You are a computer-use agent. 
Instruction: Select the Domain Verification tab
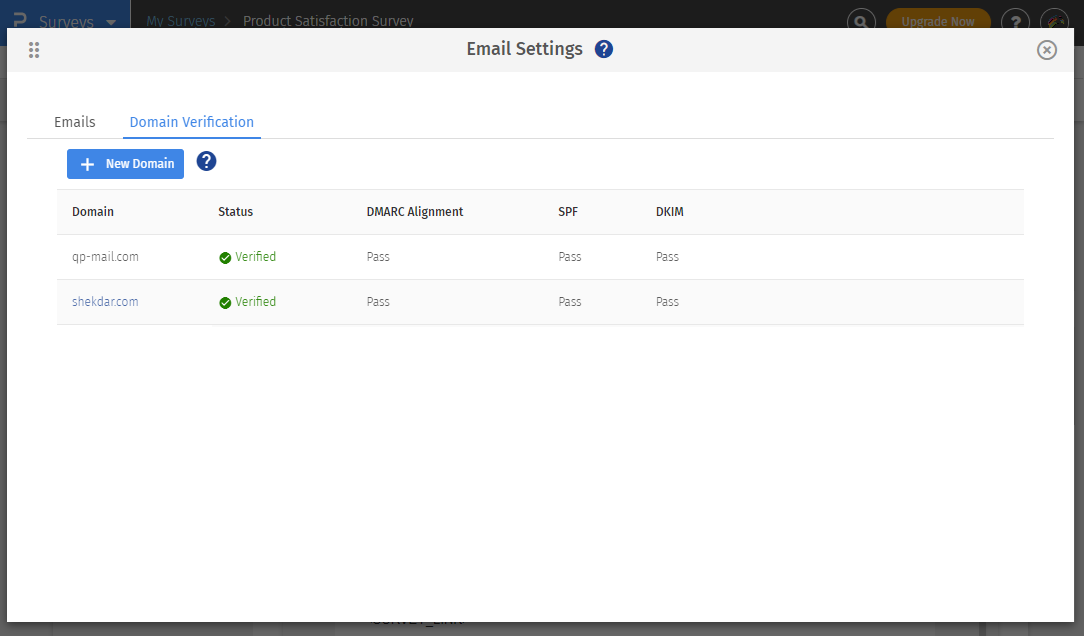pyautogui.click(x=192, y=122)
